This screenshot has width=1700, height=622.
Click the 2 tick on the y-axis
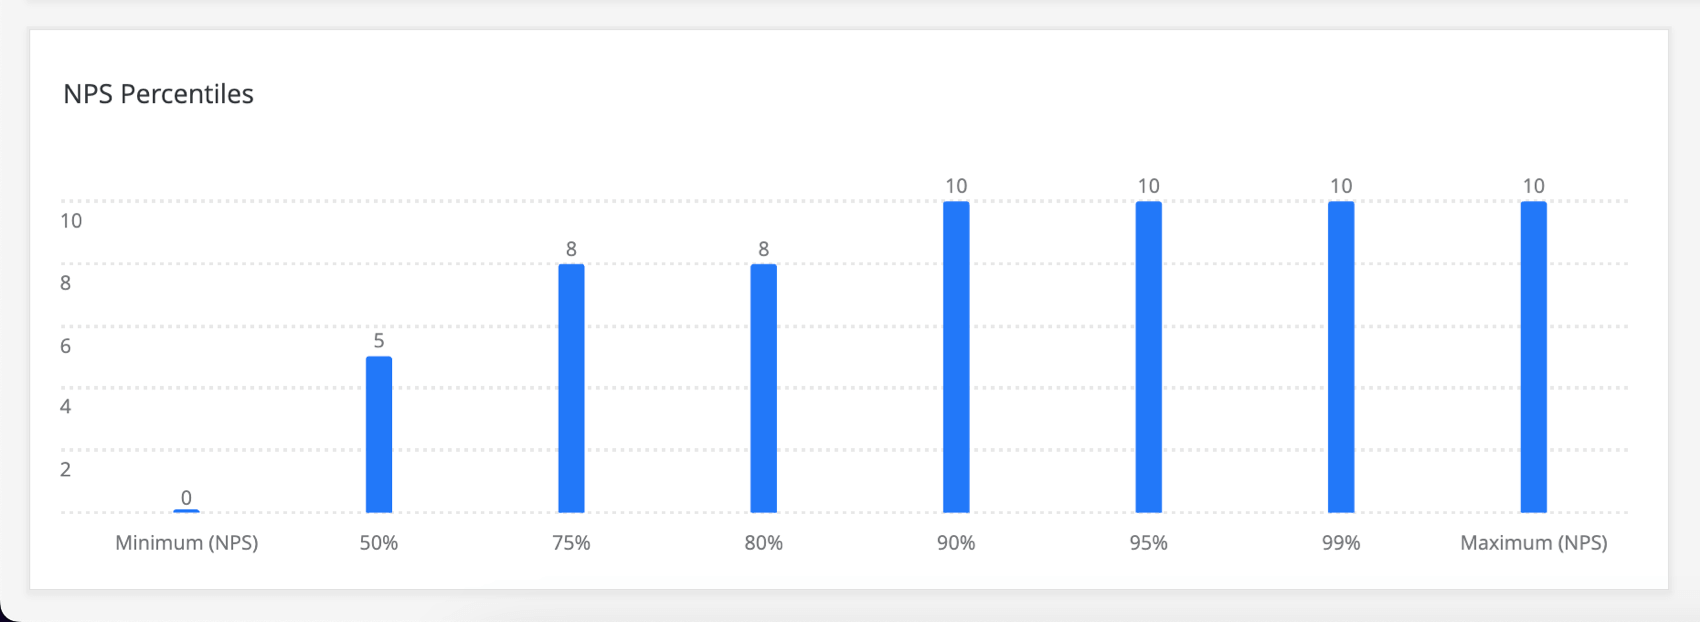click(66, 469)
